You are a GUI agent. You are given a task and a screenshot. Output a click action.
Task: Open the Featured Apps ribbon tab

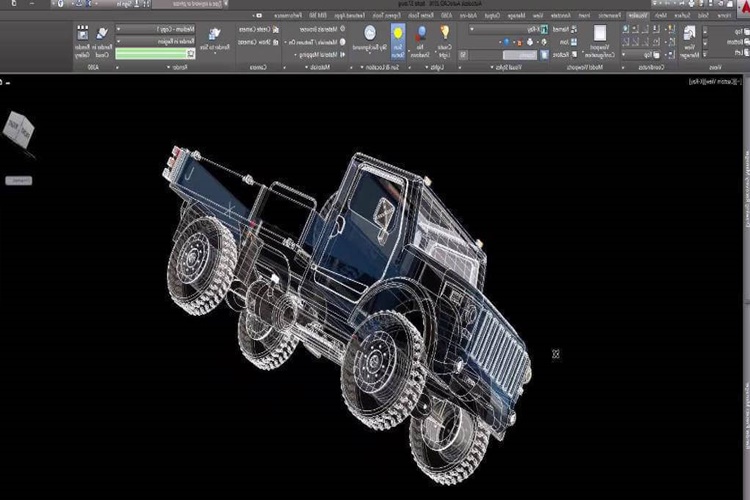tap(350, 16)
